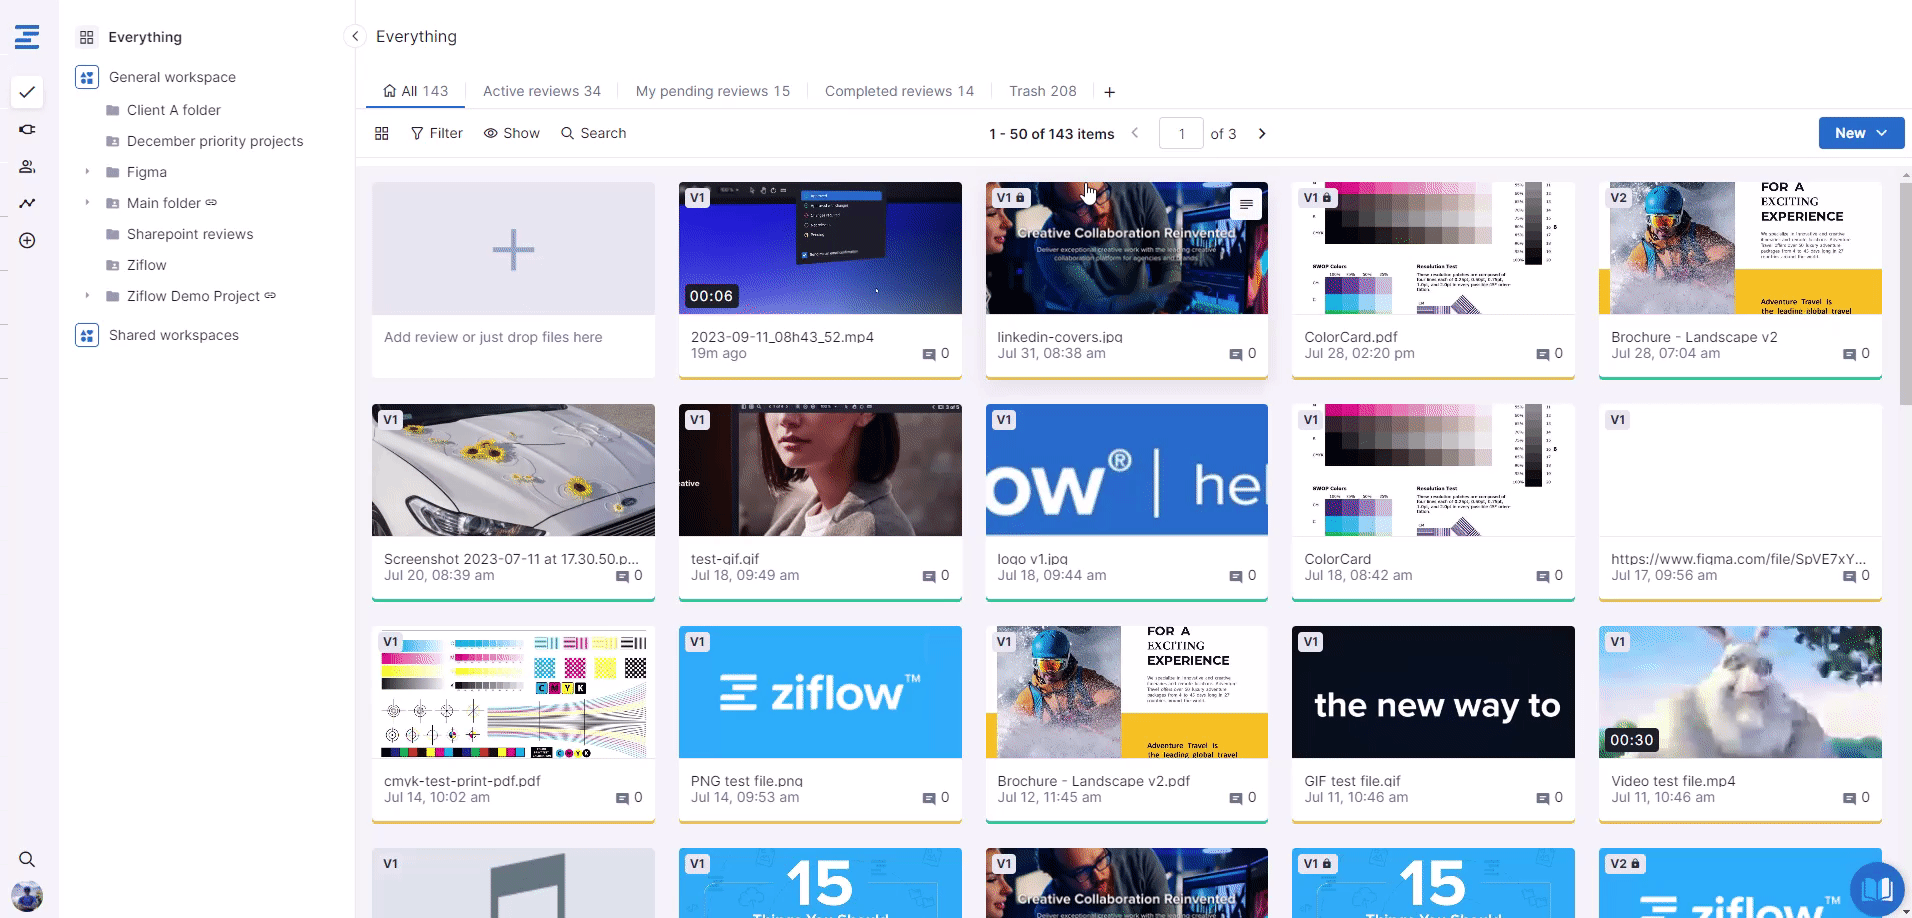Click the plus circle icon in left rail
Viewport: 1912px width, 918px height.
pyautogui.click(x=27, y=241)
